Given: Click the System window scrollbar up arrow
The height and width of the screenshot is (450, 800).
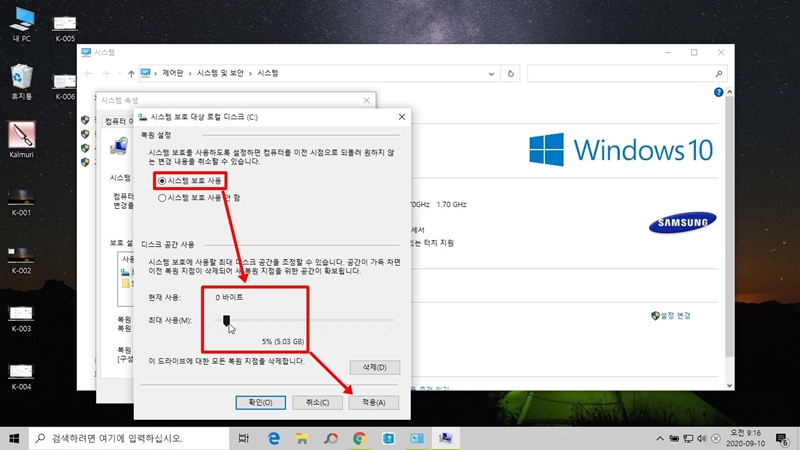Looking at the screenshot, I should (x=730, y=92).
